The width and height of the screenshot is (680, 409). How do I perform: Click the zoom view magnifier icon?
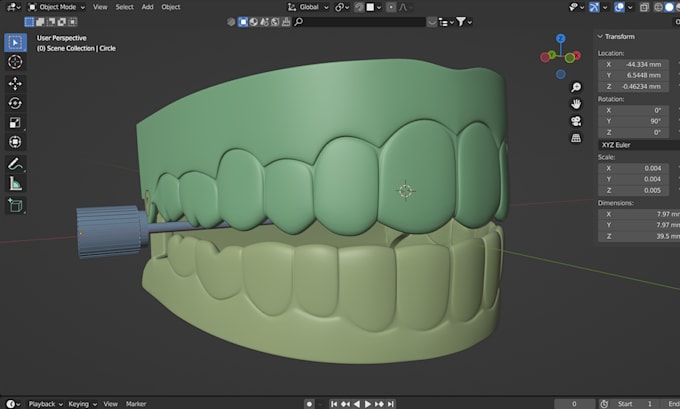(x=576, y=87)
